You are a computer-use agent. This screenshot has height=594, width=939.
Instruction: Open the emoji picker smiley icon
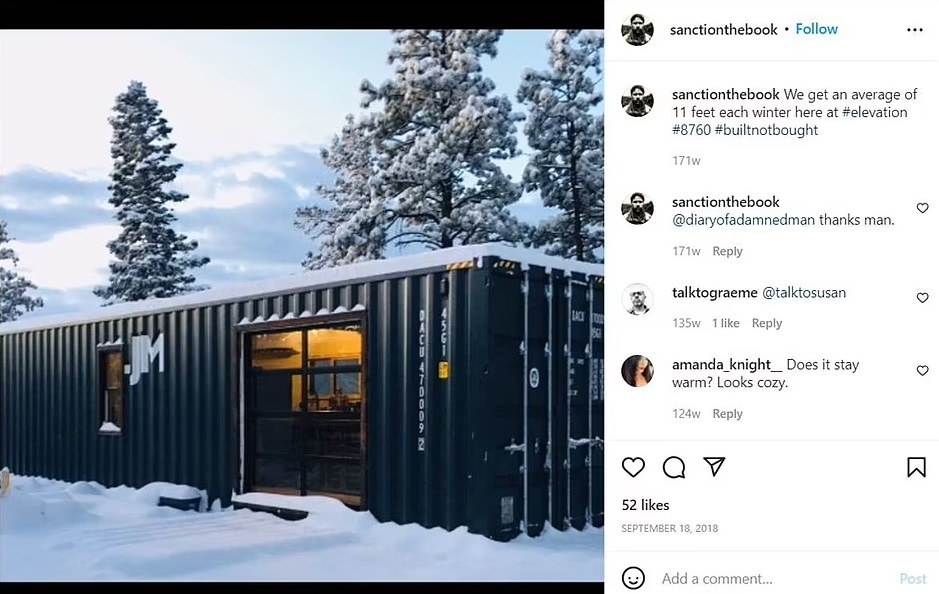tap(633, 578)
